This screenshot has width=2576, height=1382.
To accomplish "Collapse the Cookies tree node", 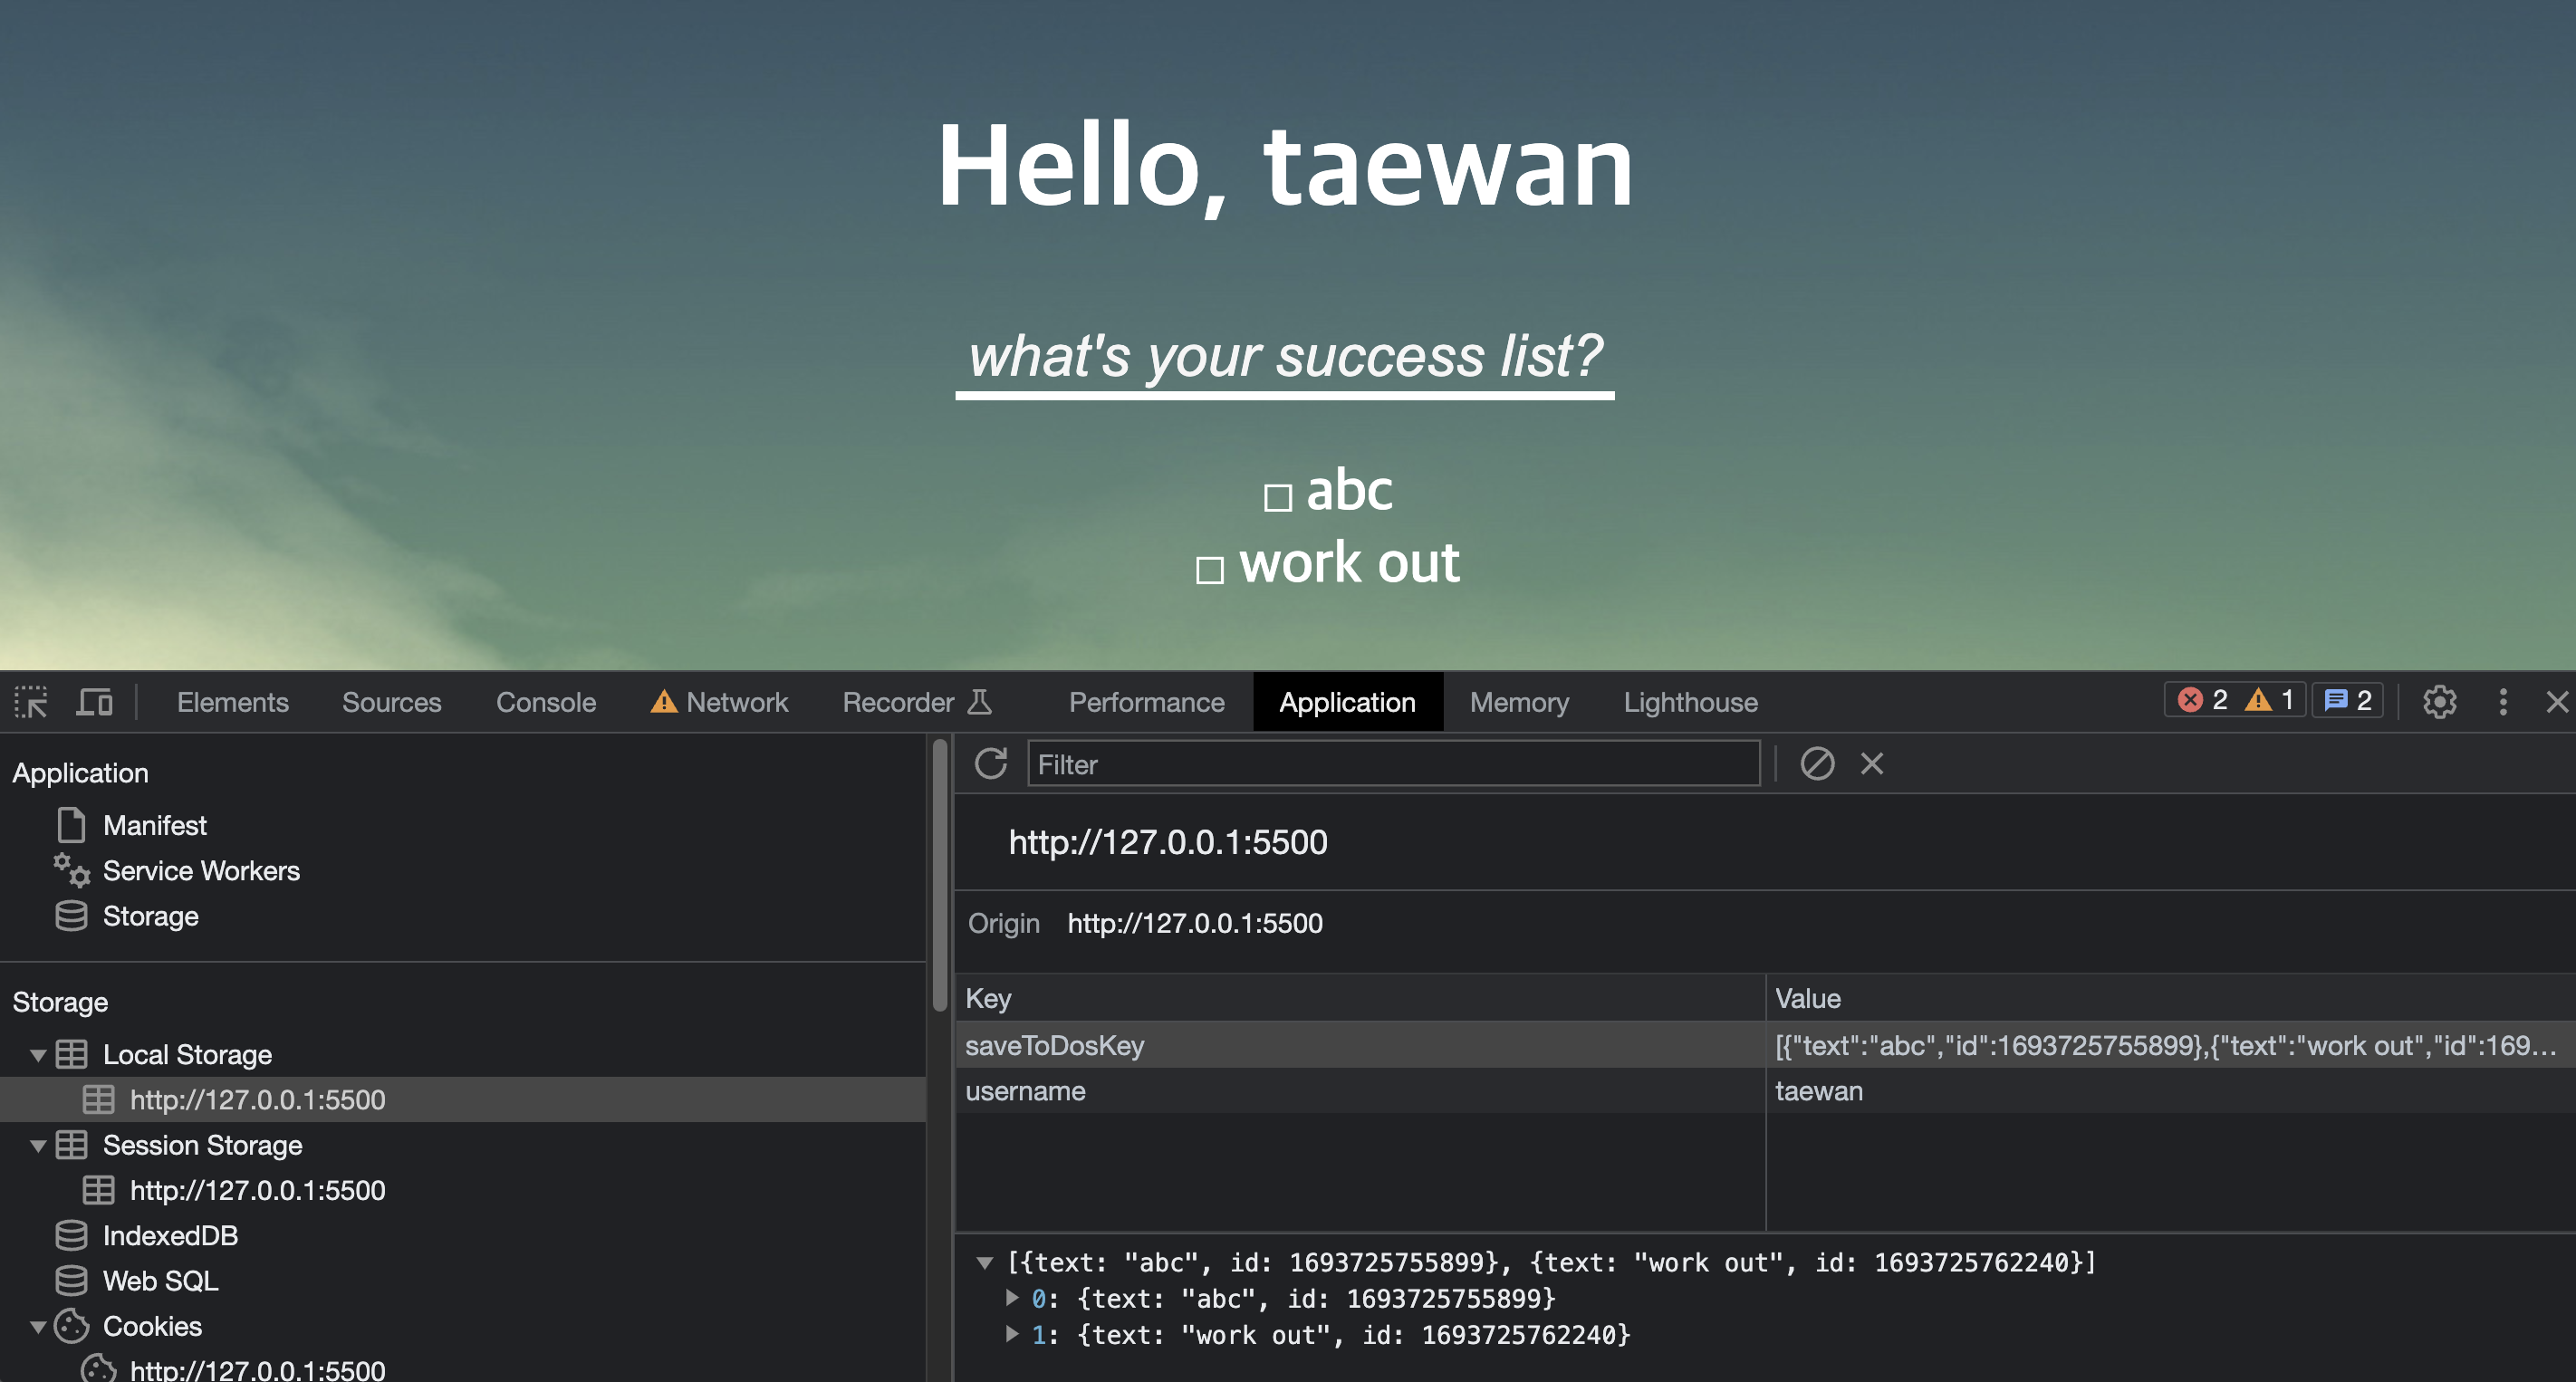I will click(38, 1327).
